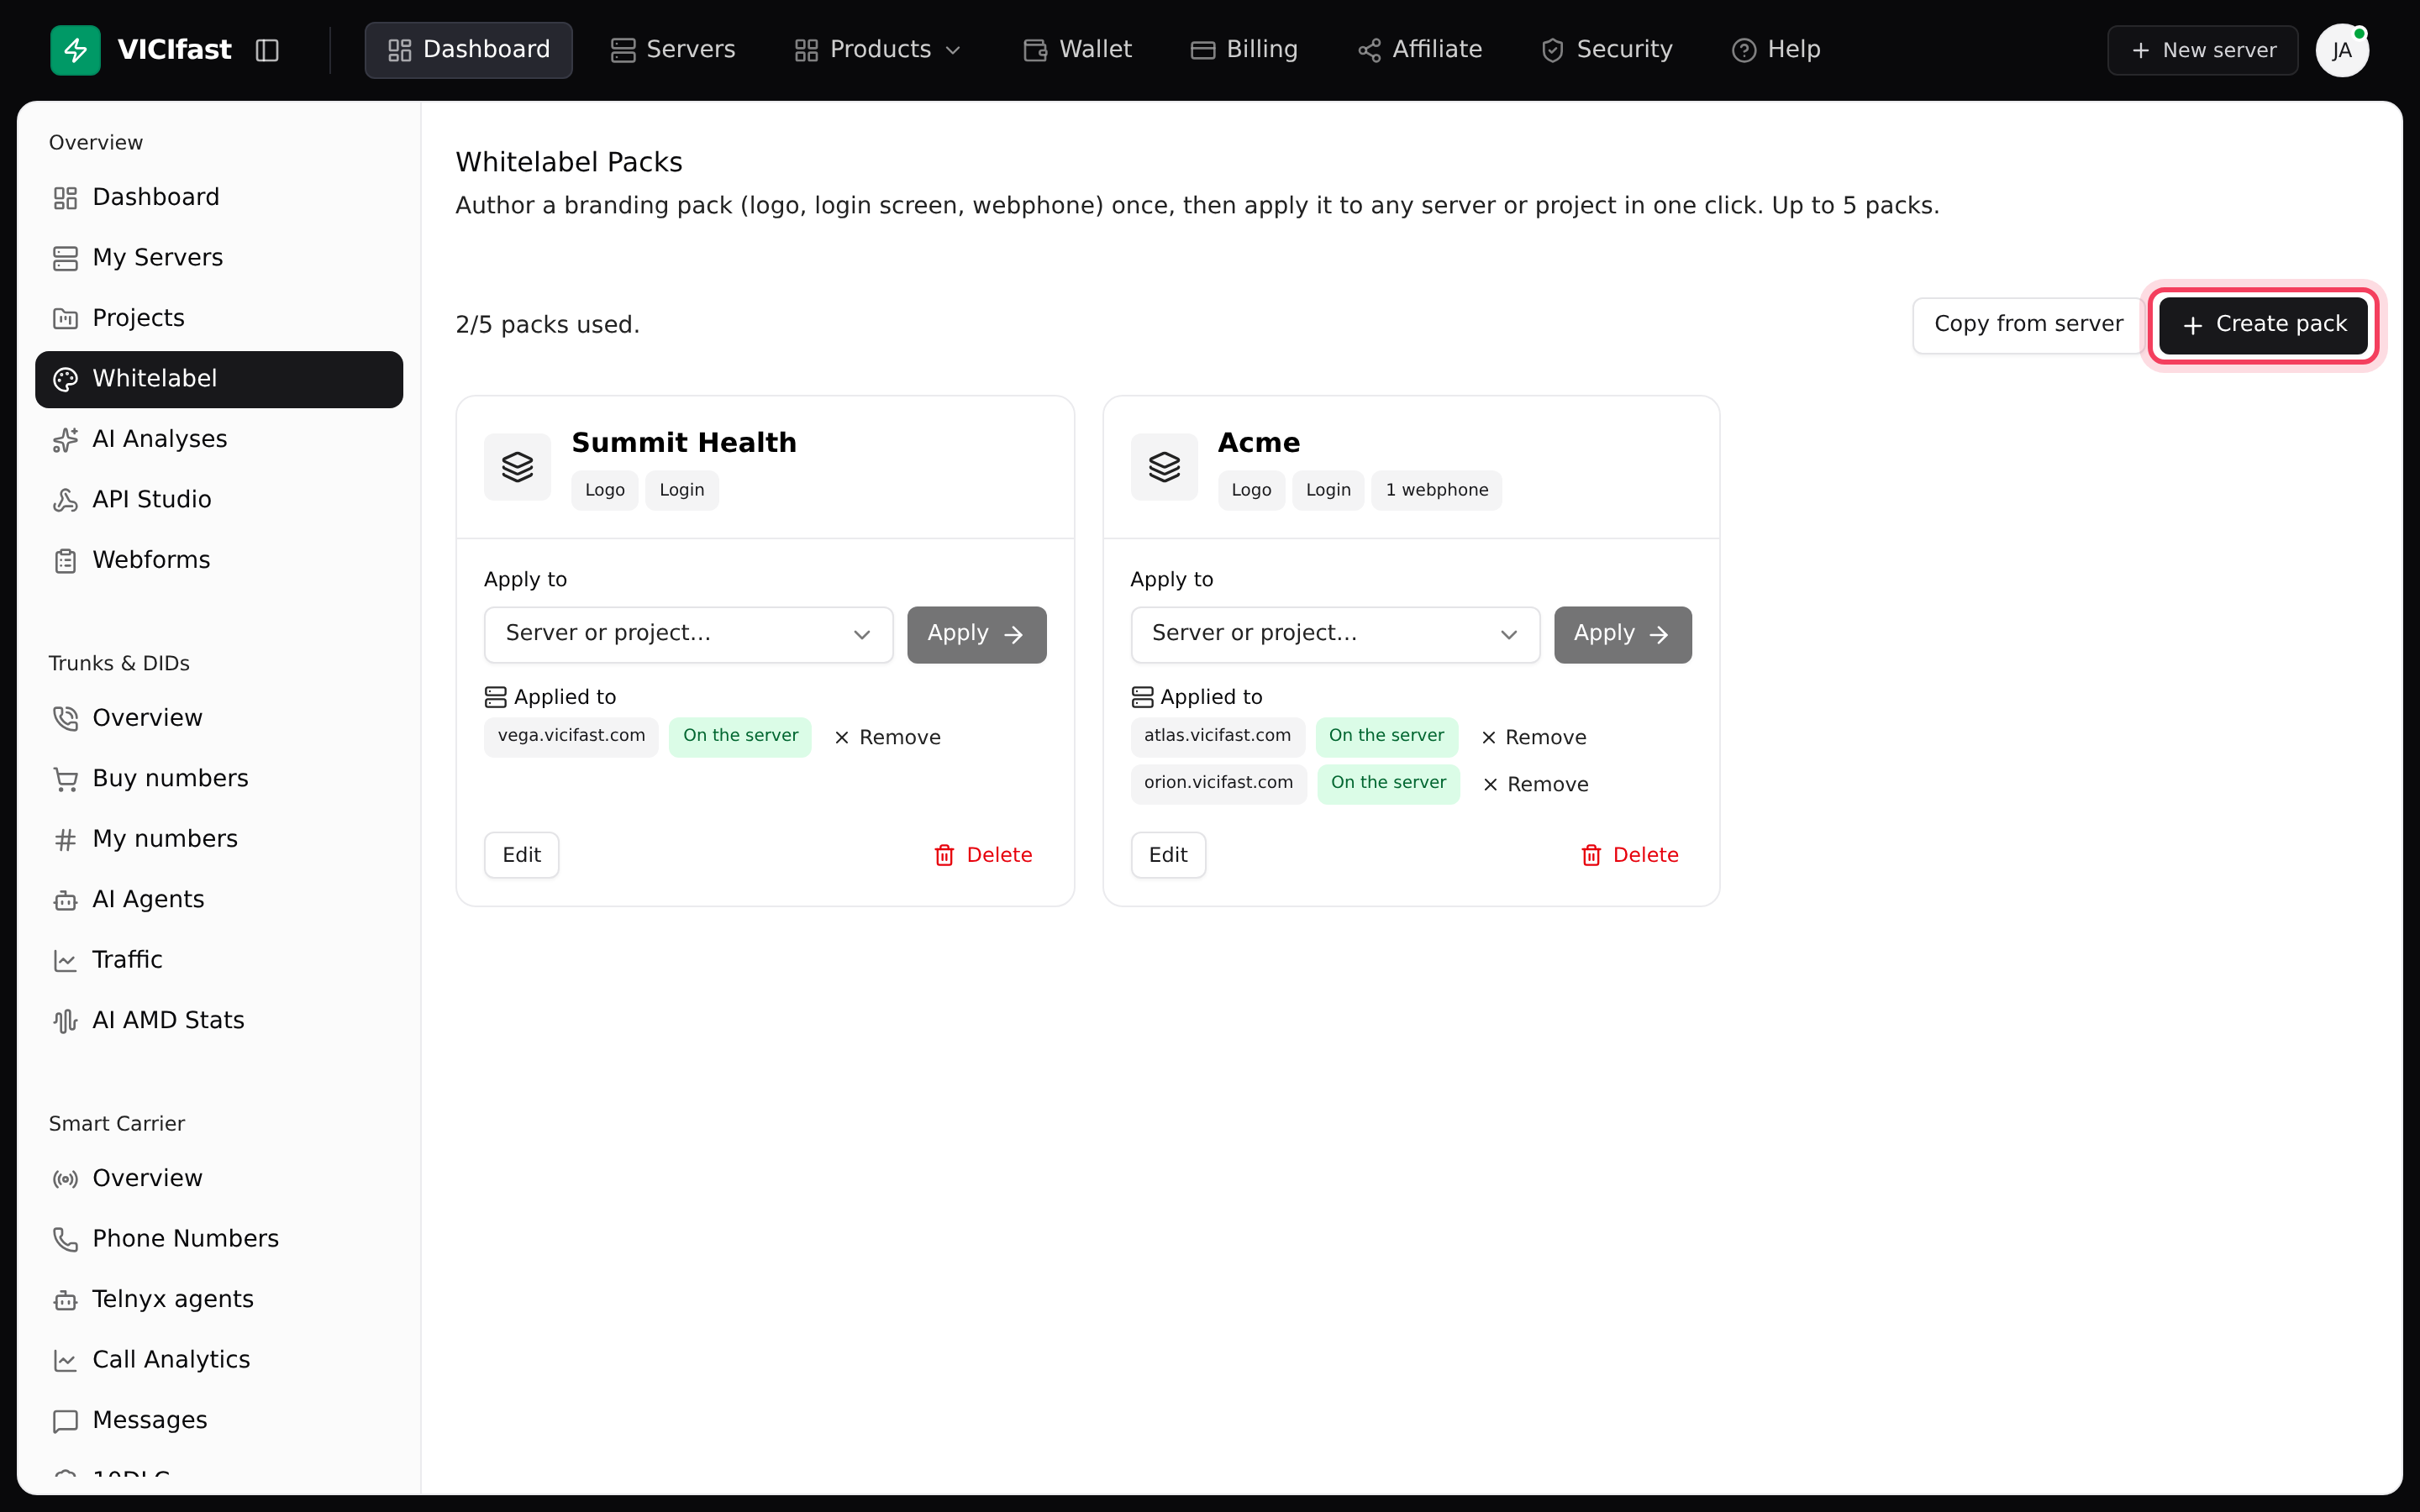Open API Studio in the sidebar

point(219,499)
